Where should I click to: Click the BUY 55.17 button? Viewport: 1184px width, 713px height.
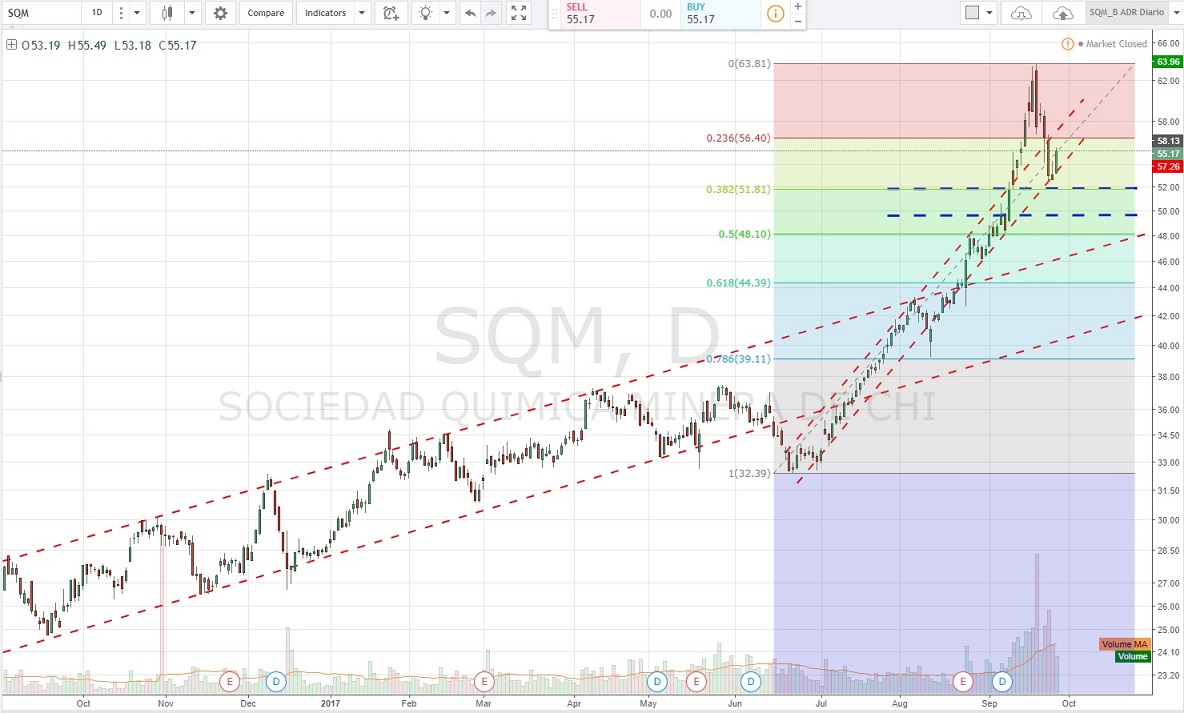tap(721, 14)
